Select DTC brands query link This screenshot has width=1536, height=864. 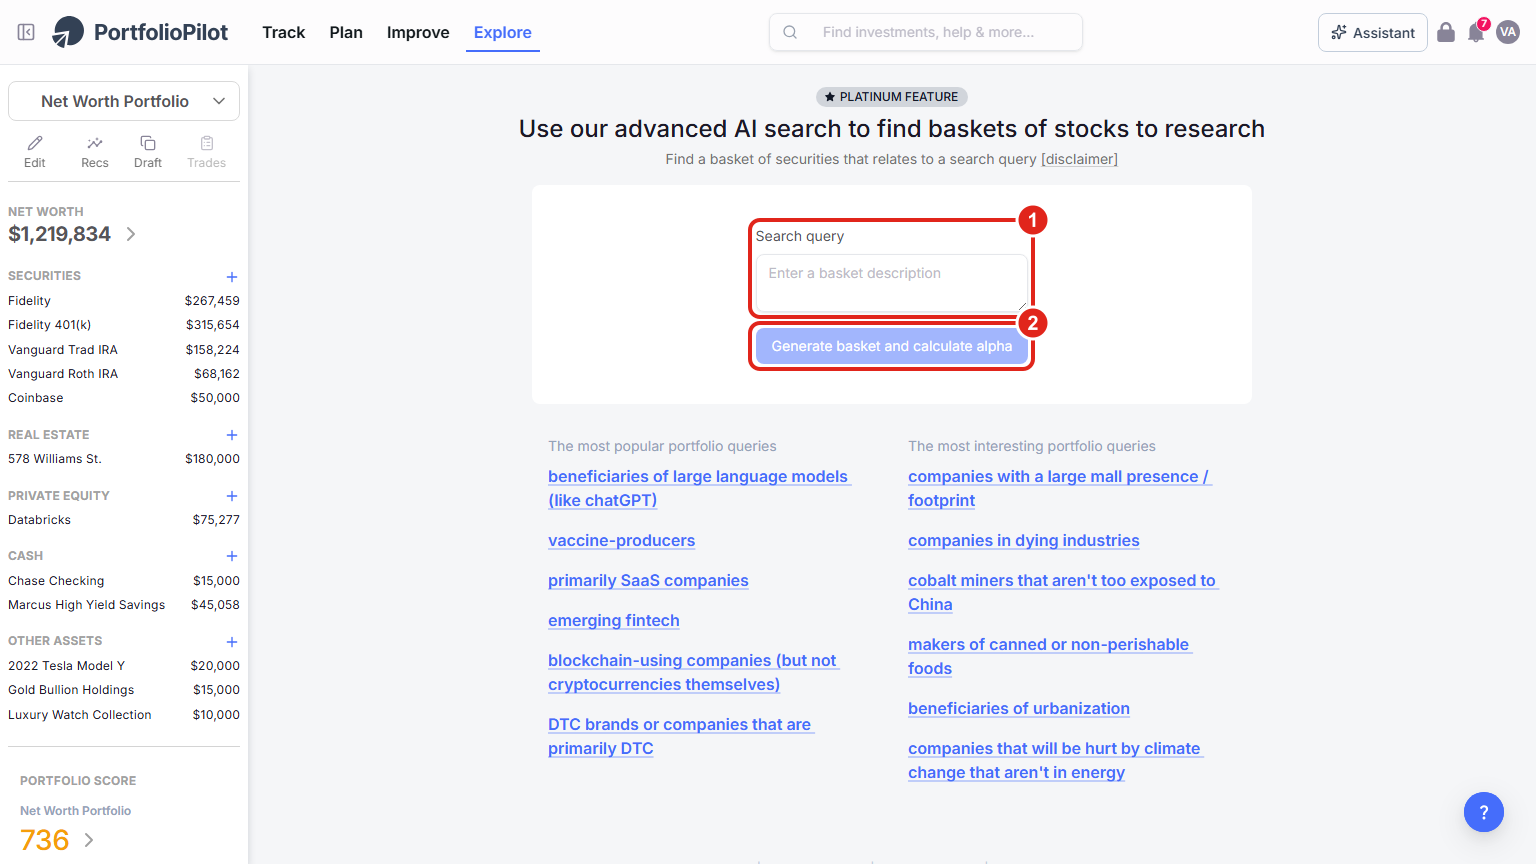tap(680, 736)
